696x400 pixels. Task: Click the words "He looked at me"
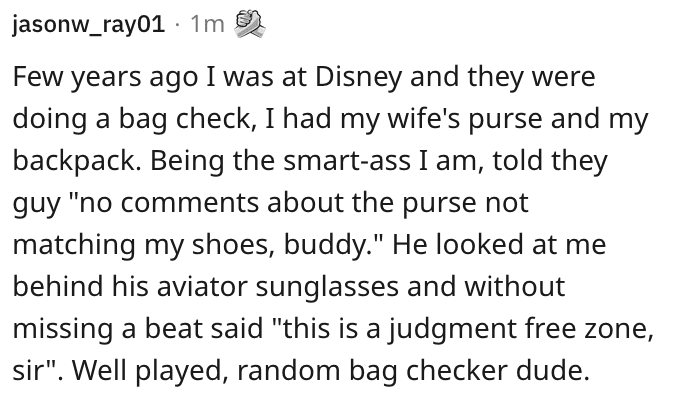click(499, 245)
